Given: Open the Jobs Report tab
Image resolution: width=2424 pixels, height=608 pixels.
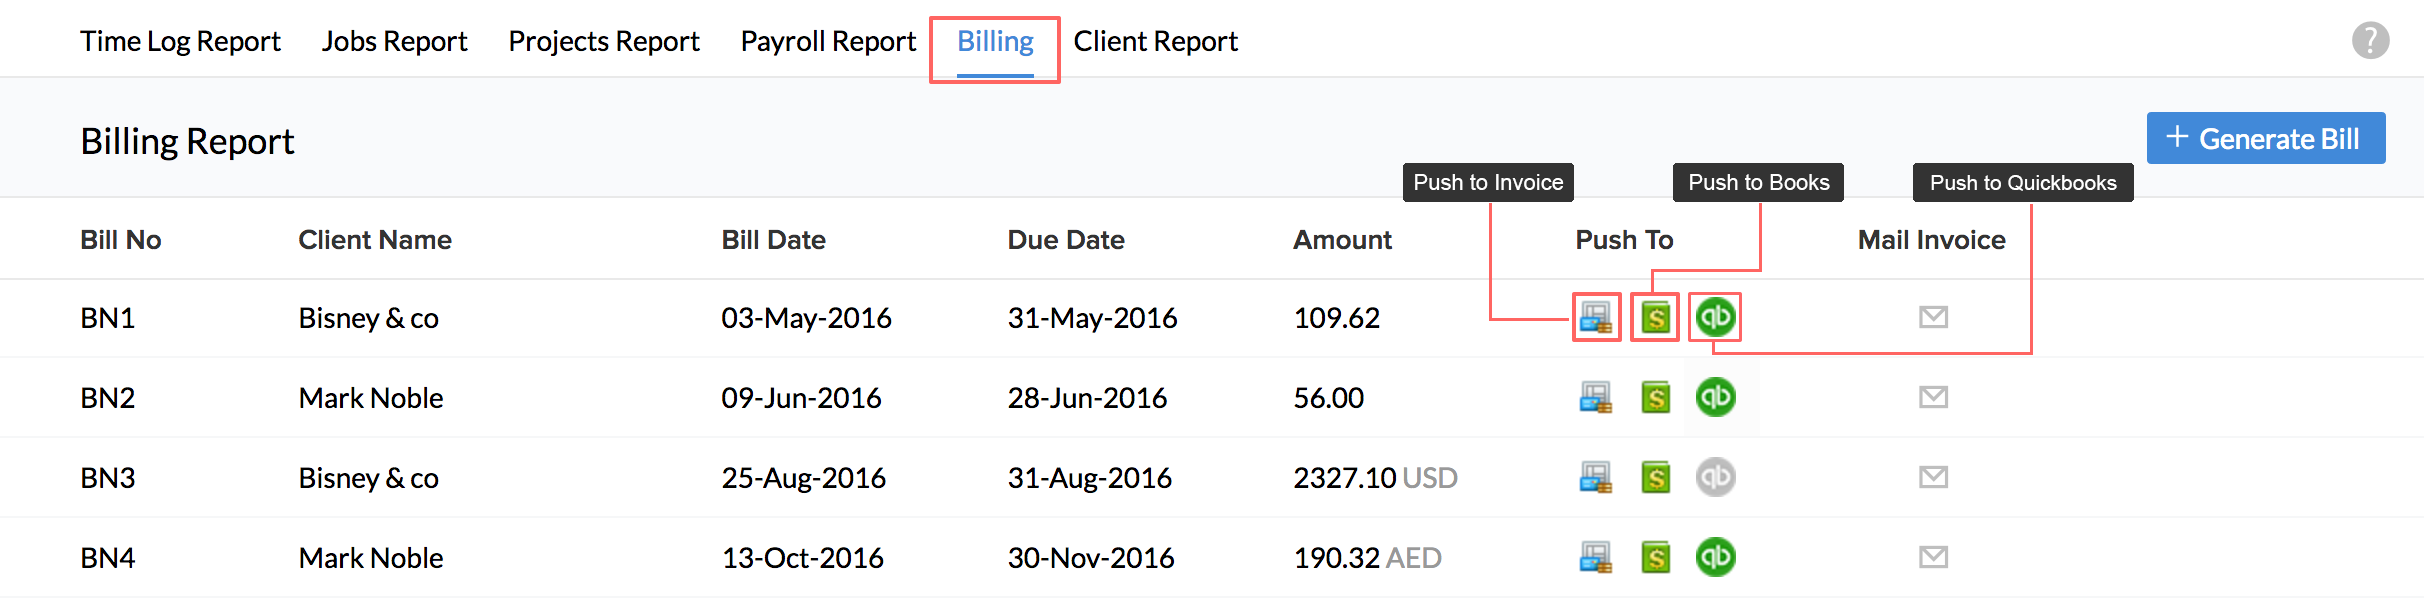Looking at the screenshot, I should point(394,41).
